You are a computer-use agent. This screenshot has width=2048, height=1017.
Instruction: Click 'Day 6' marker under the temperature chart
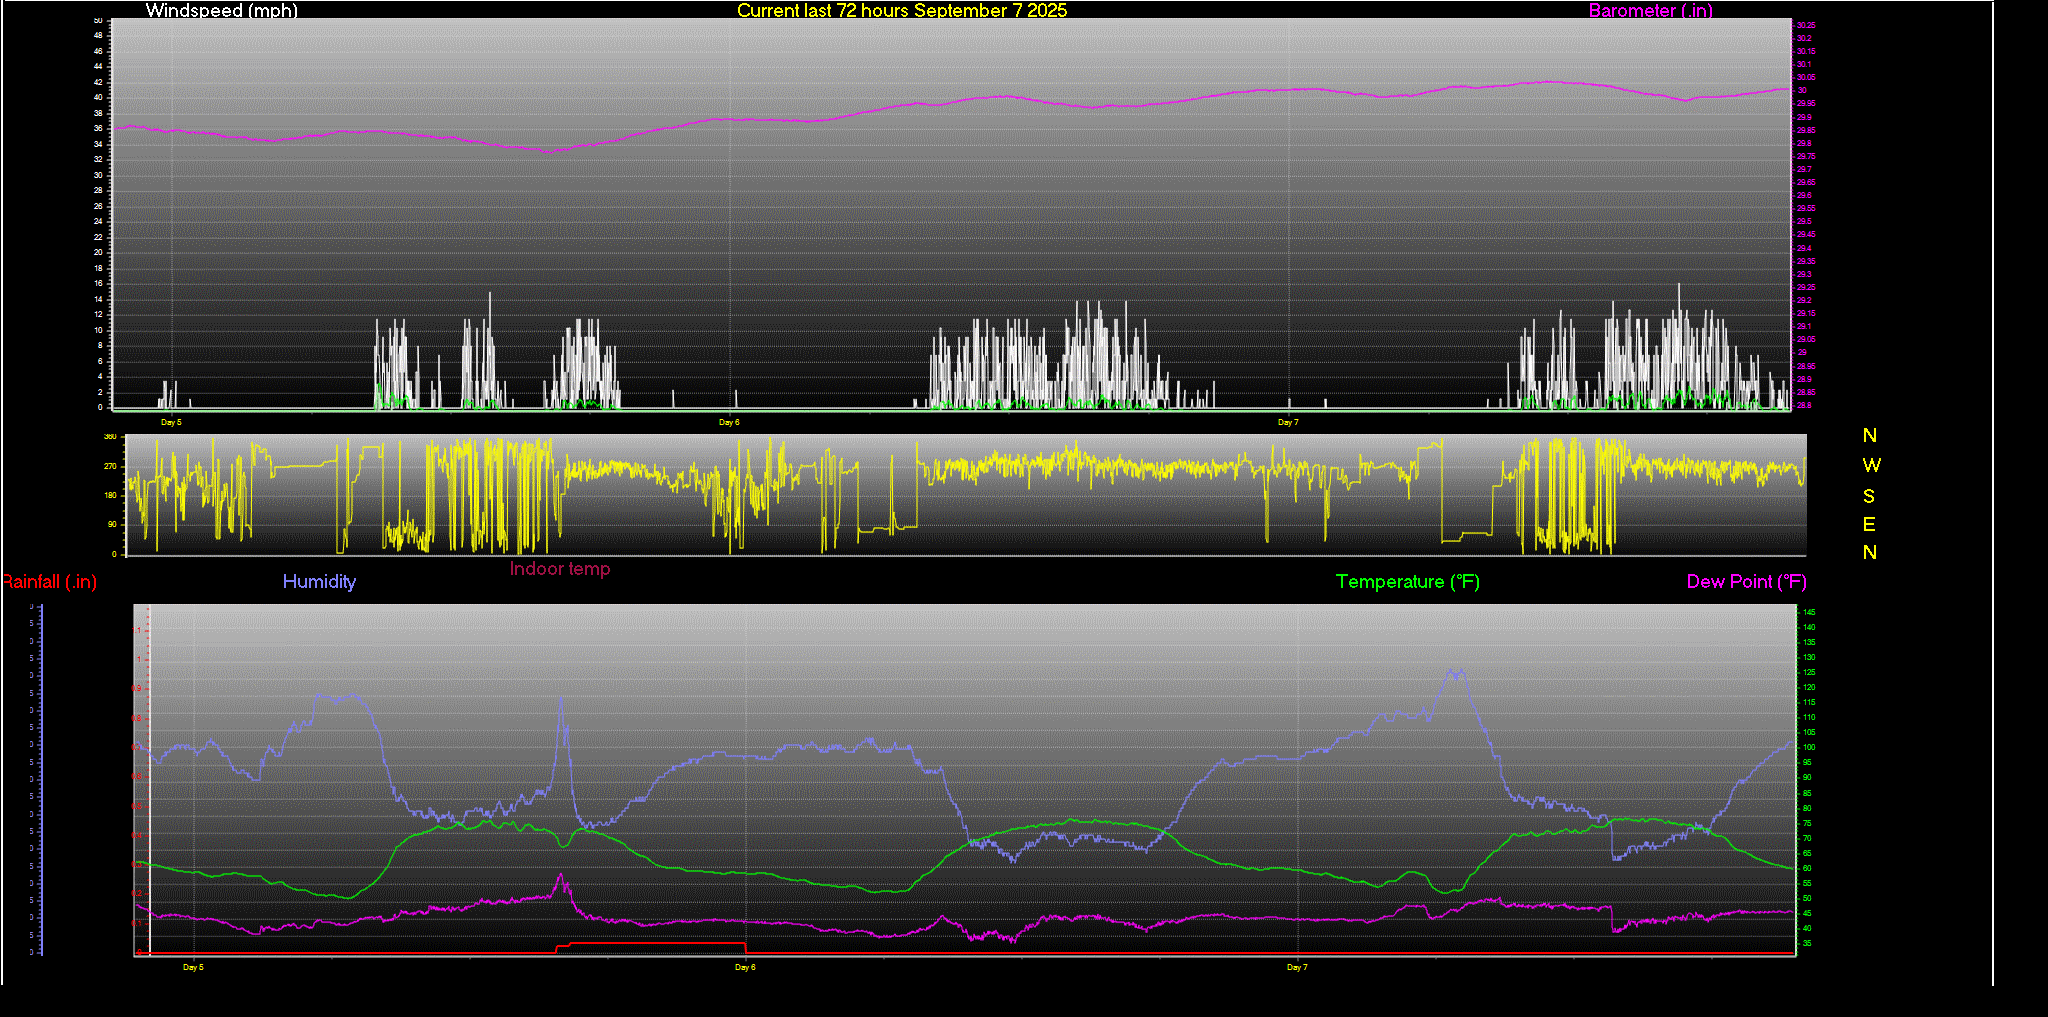click(x=745, y=967)
